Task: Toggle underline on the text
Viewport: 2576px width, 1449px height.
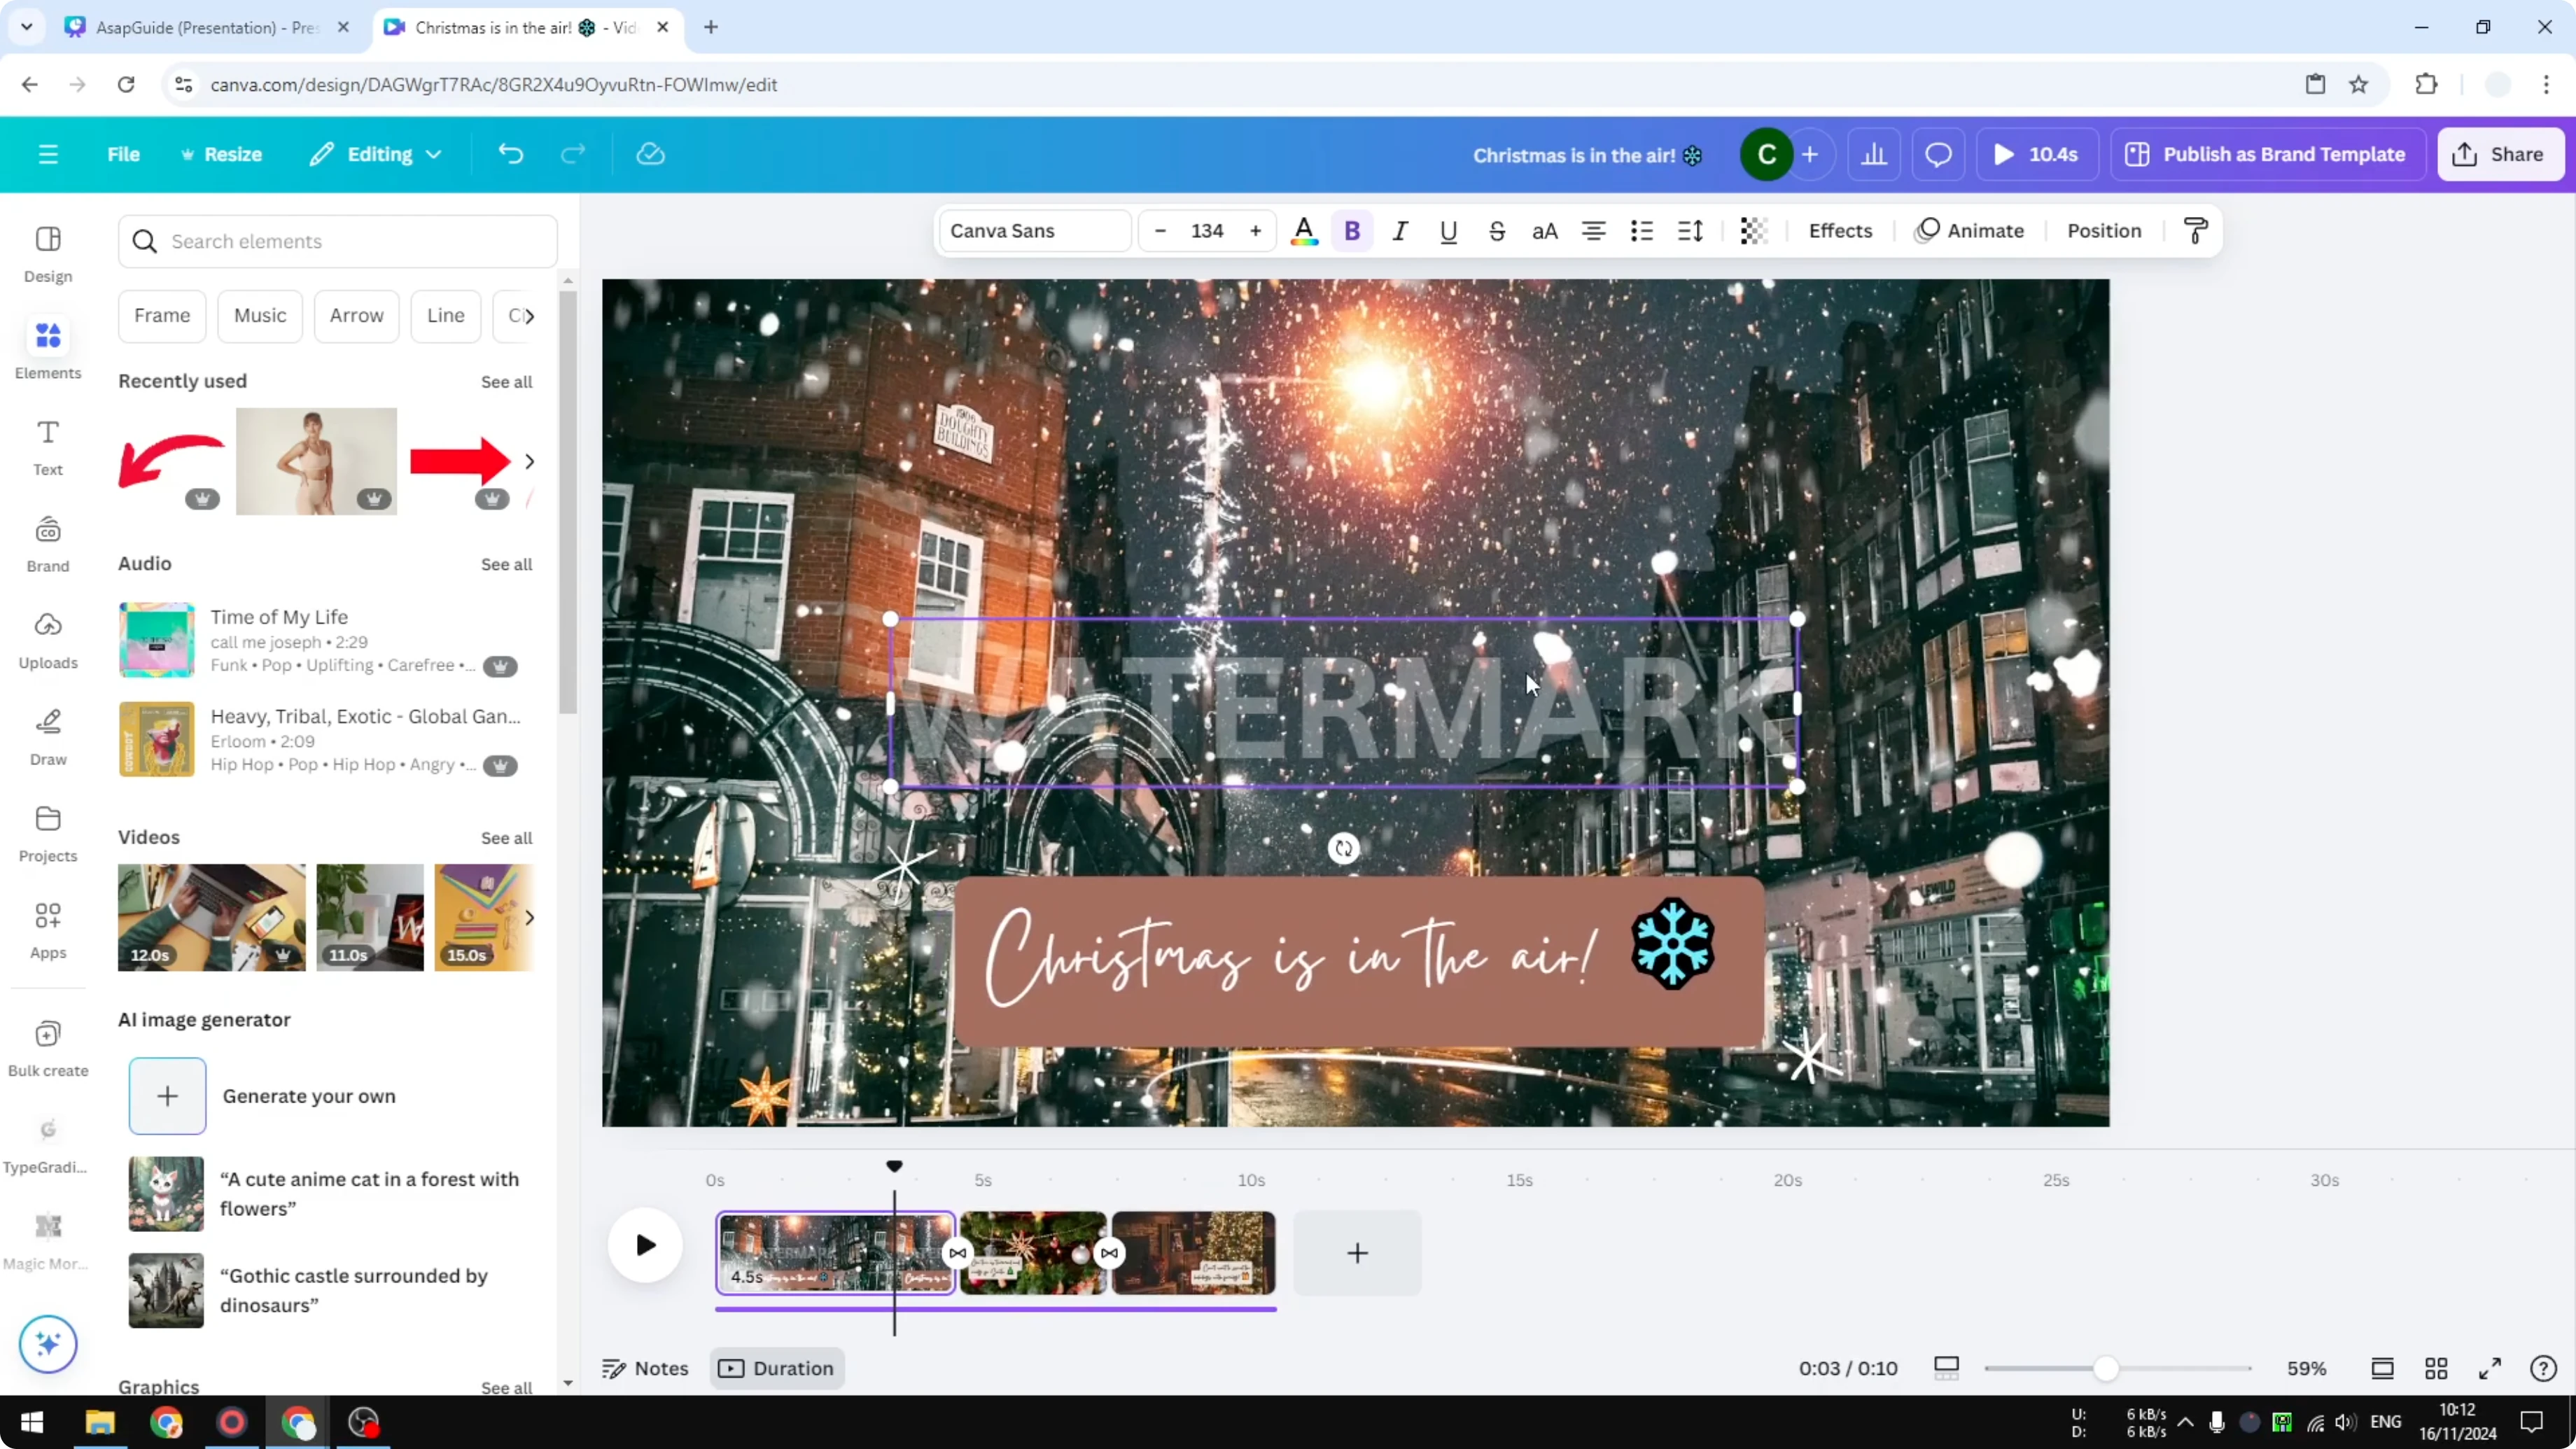Action: coord(1448,231)
